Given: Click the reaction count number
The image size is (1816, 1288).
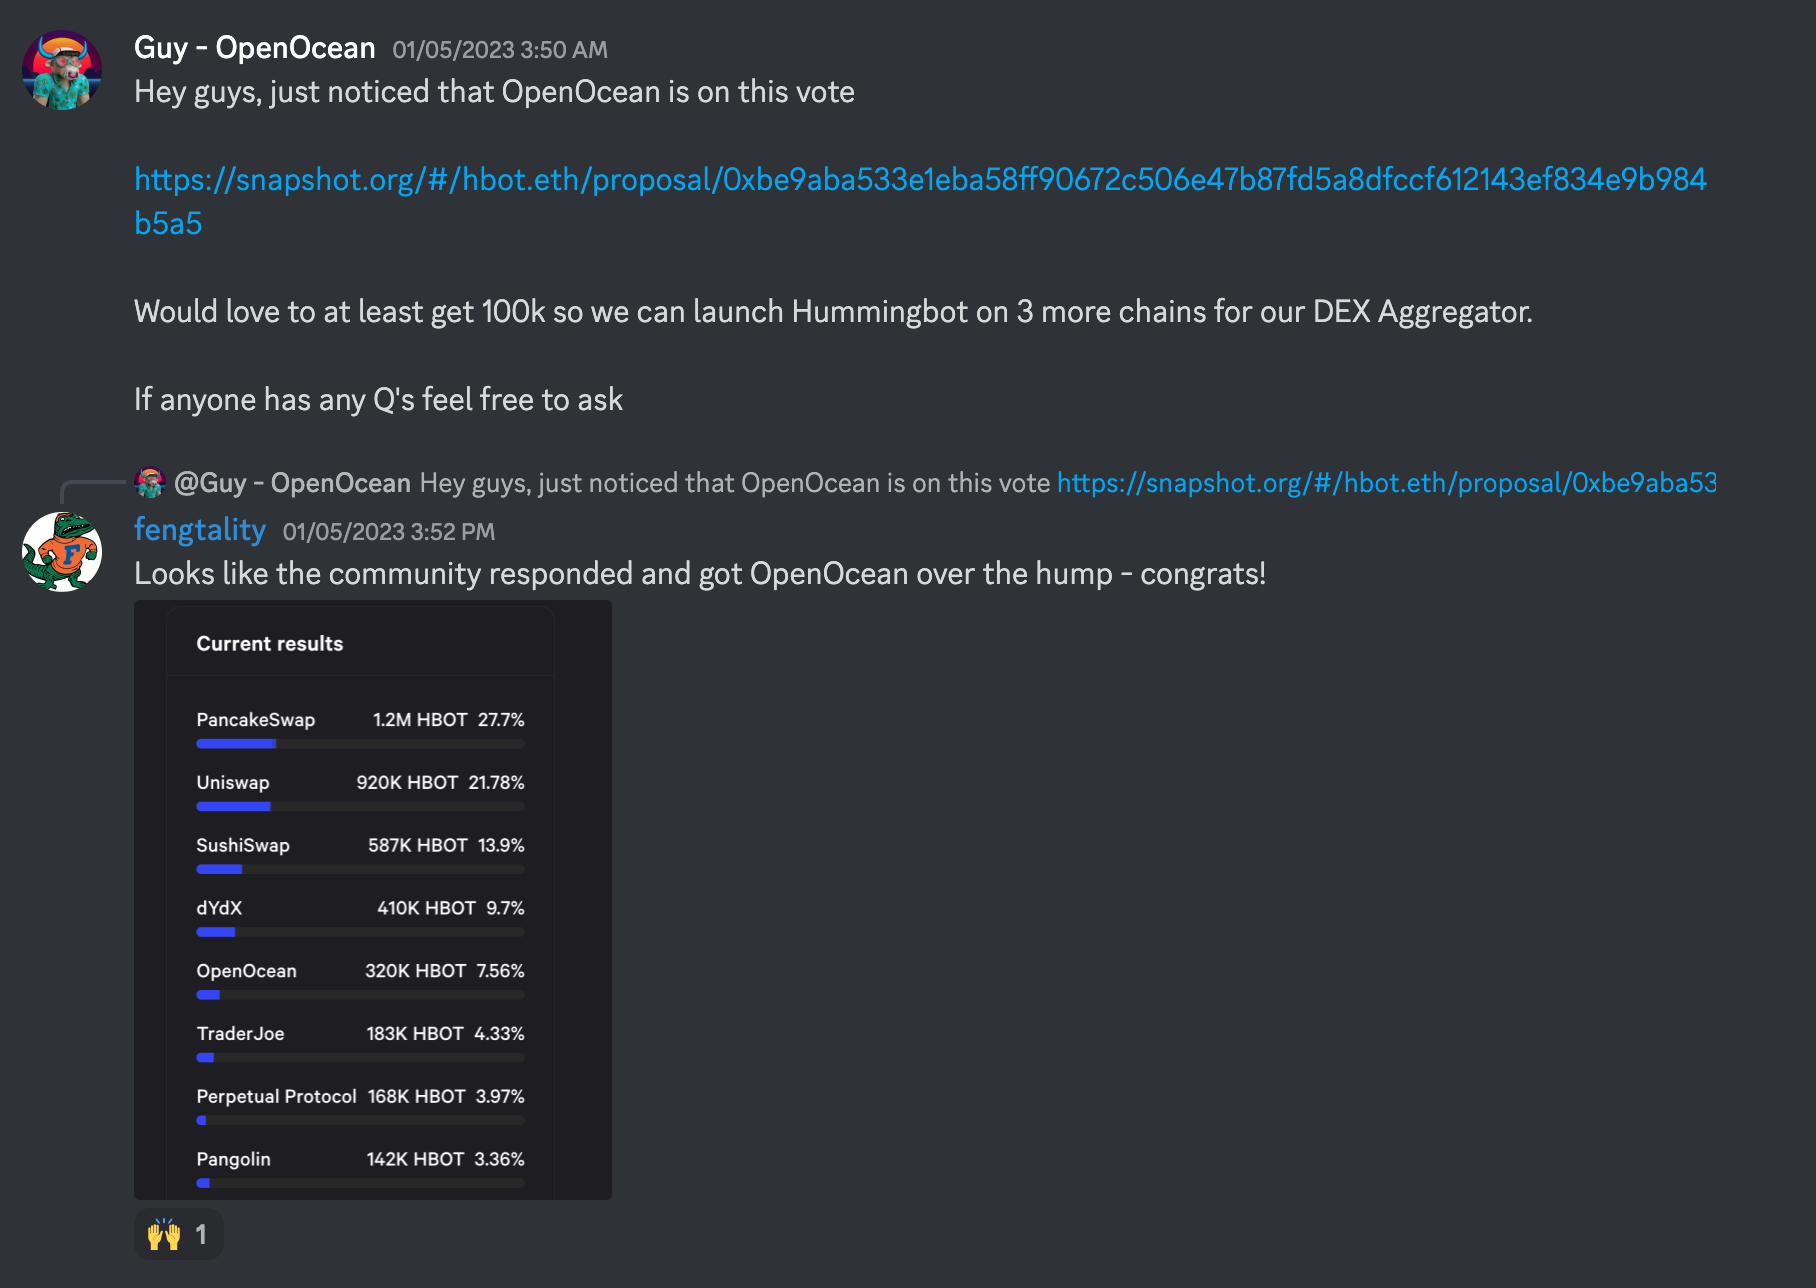Looking at the screenshot, I should coord(201,1235).
